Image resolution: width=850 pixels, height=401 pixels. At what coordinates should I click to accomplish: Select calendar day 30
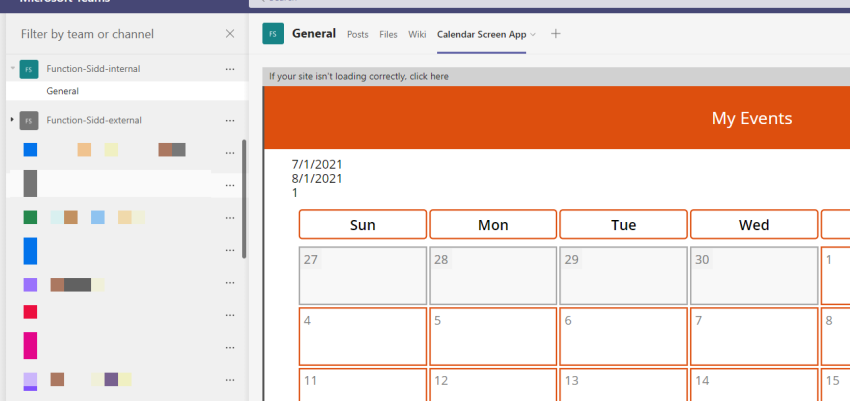pos(754,276)
